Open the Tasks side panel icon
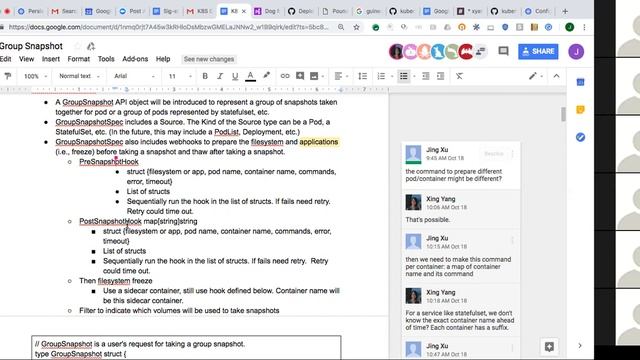The width and height of the screenshot is (640, 360). (580, 137)
